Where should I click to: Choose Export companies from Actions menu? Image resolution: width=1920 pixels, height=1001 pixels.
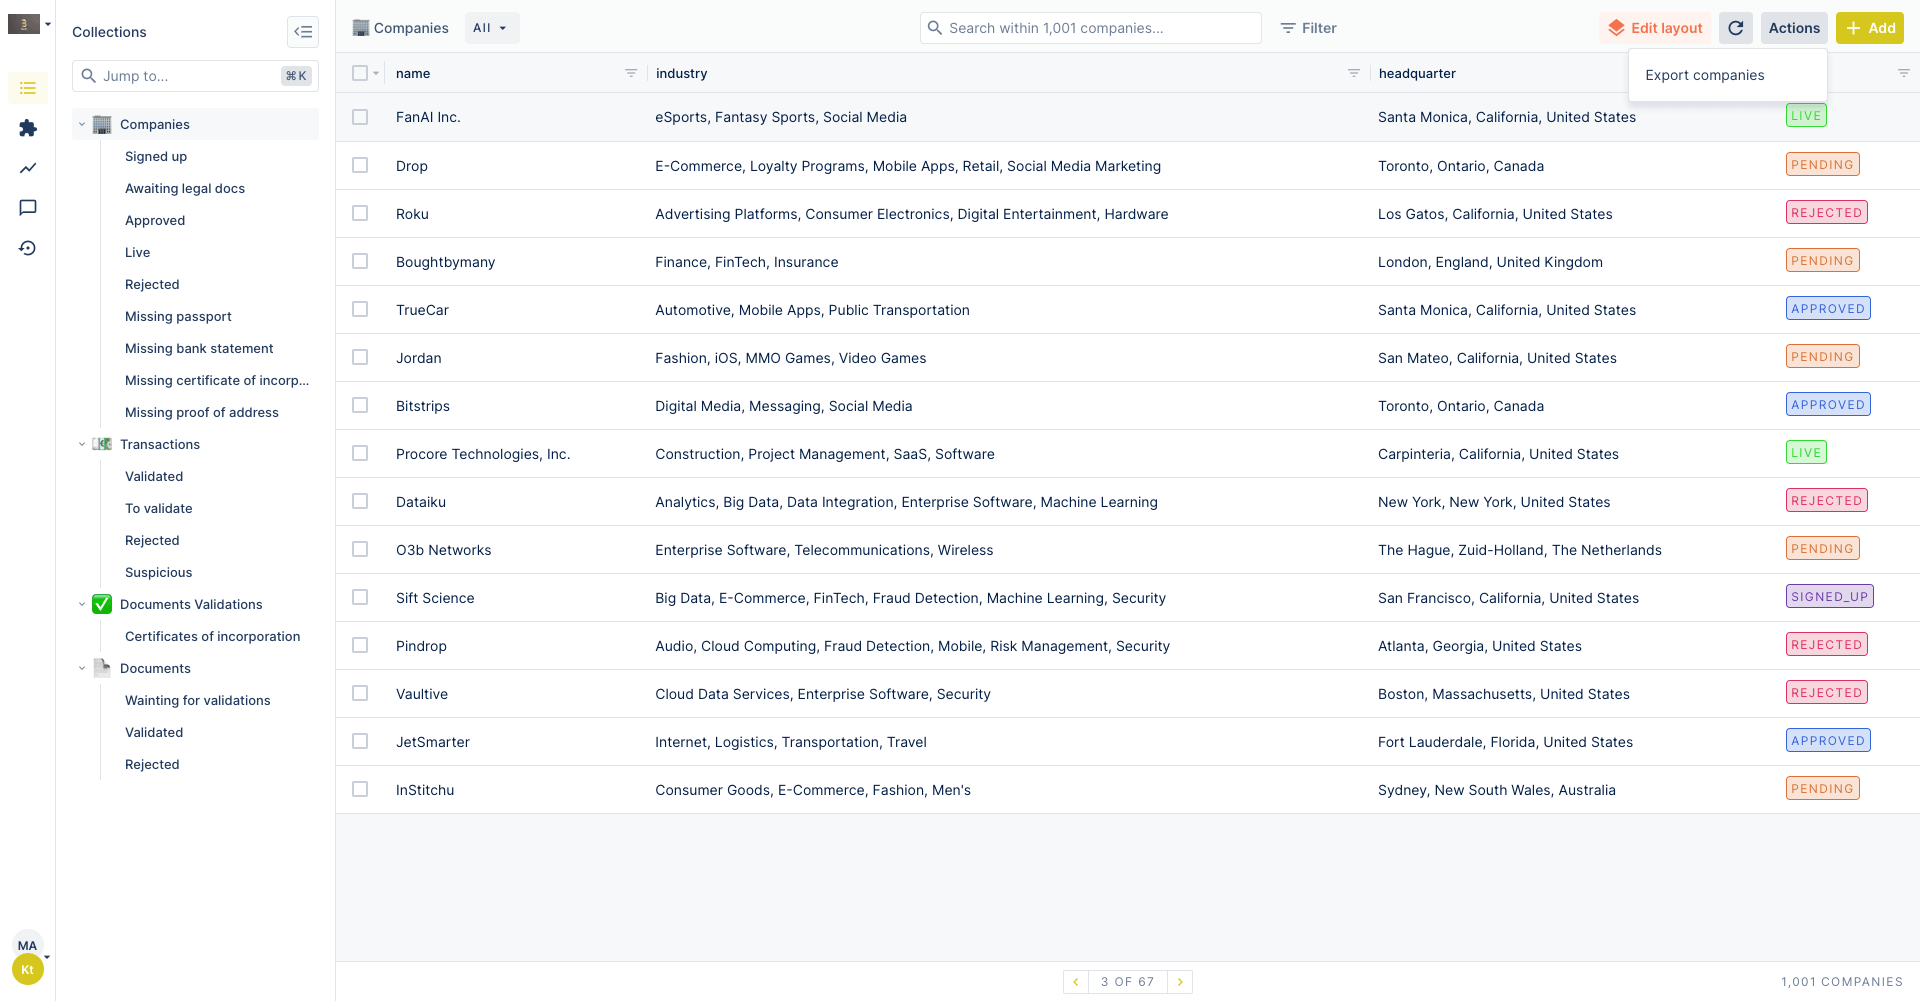tap(1704, 75)
